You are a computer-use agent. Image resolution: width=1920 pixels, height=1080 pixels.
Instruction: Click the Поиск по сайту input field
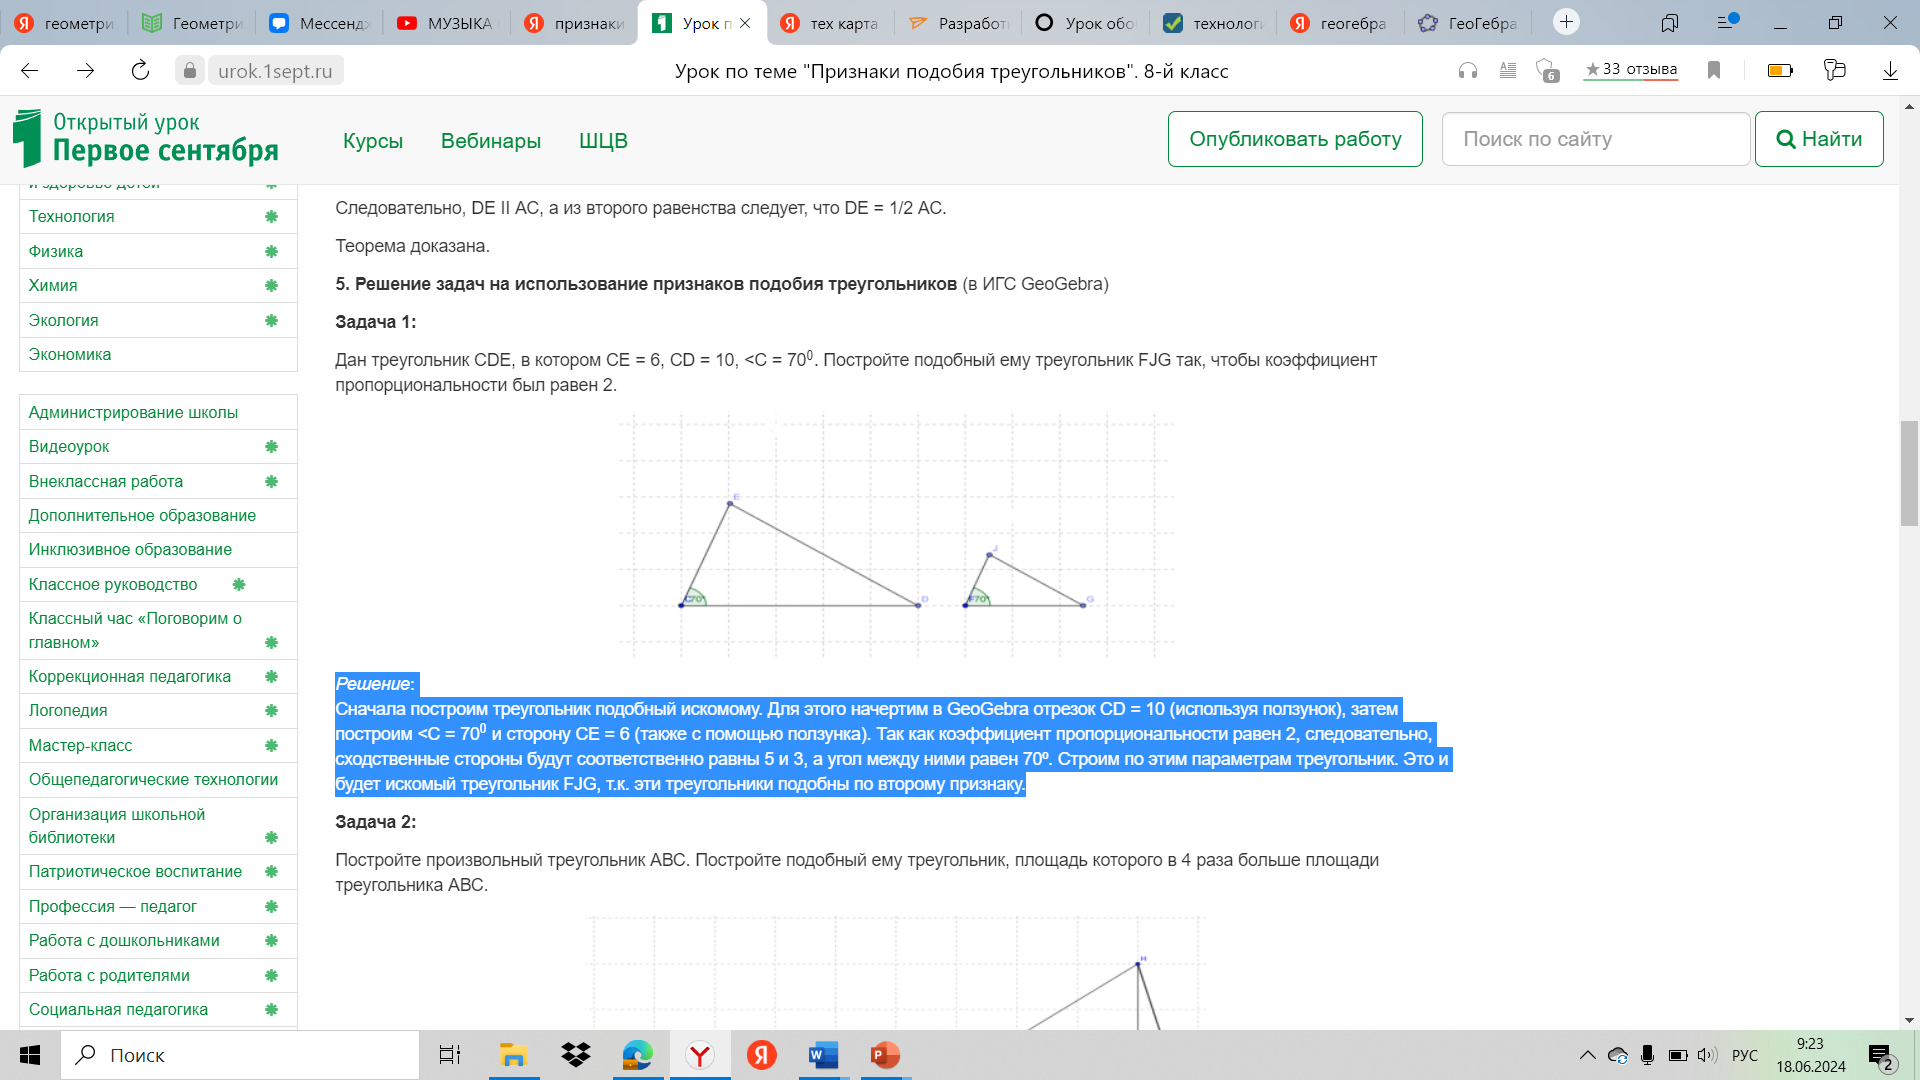[x=1595, y=139]
